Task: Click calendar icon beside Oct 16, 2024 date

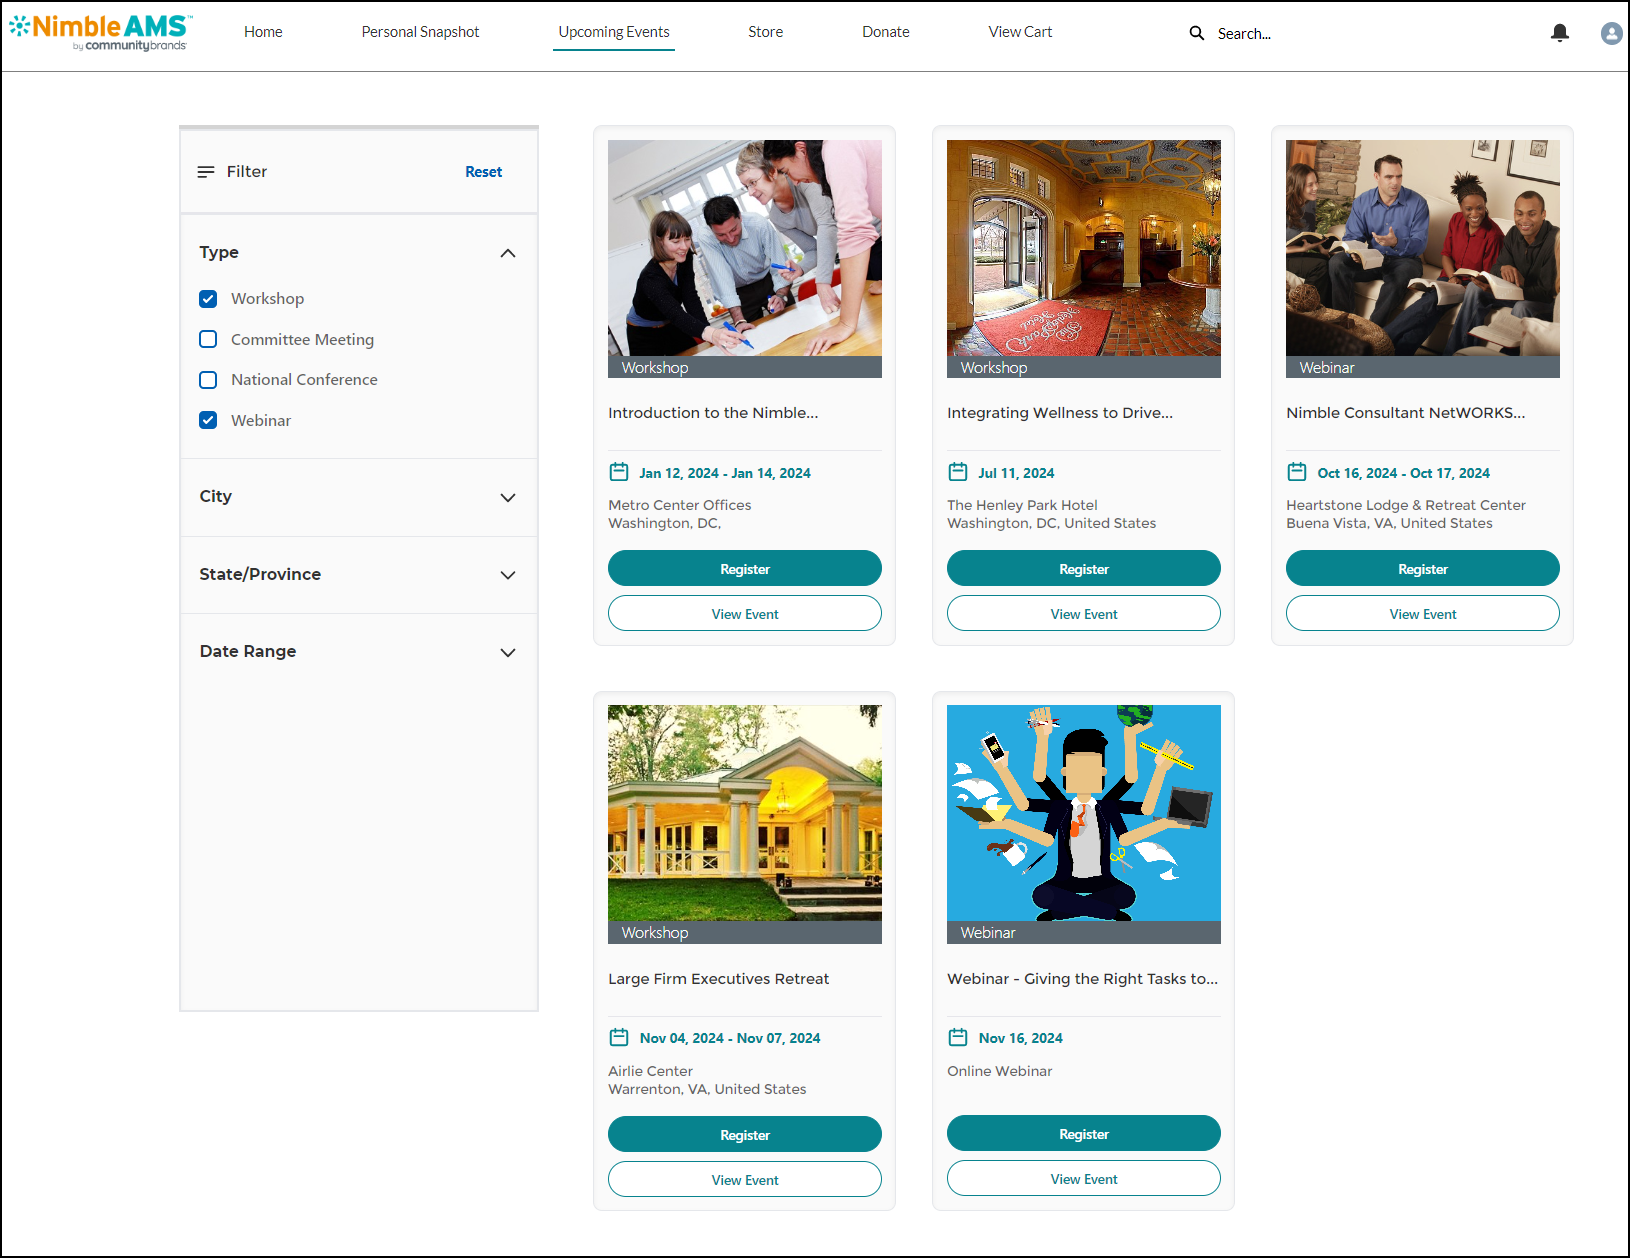Action: tap(1297, 472)
